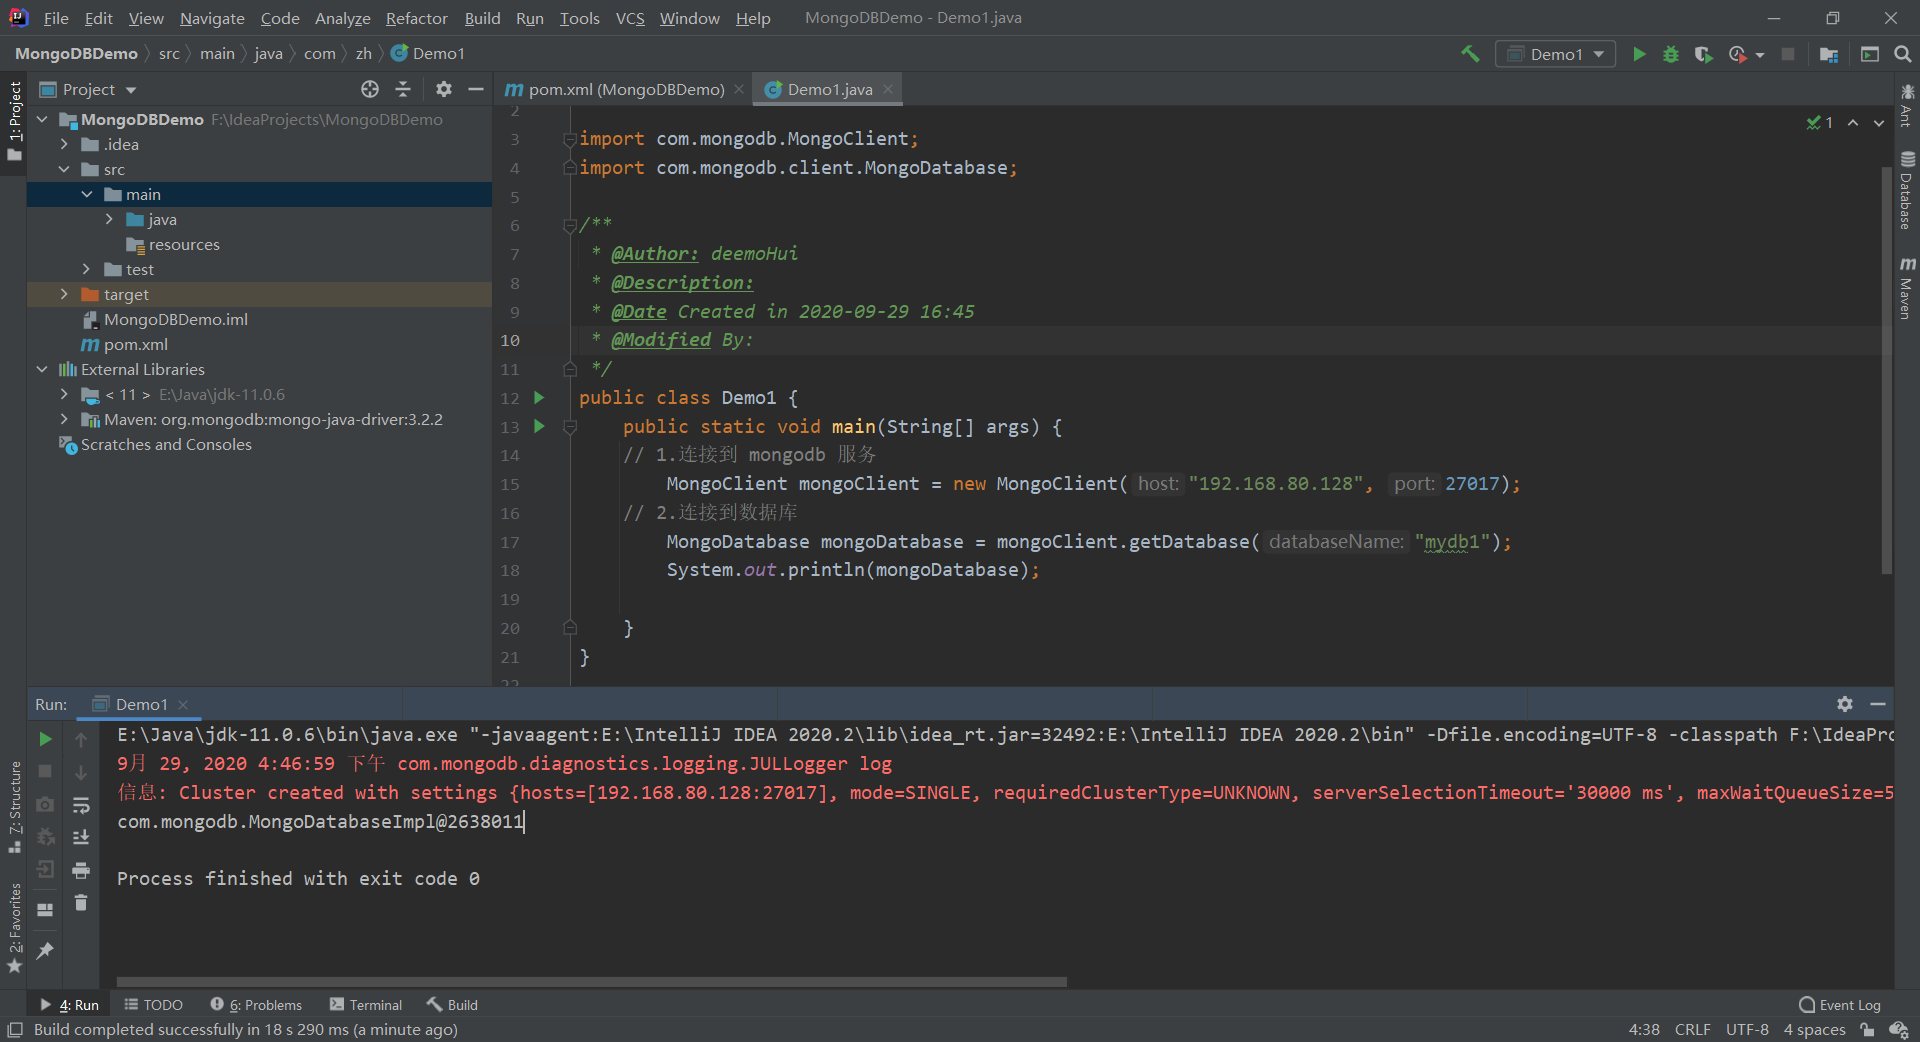Collapse the main folder
The image size is (1920, 1042).
[87, 194]
